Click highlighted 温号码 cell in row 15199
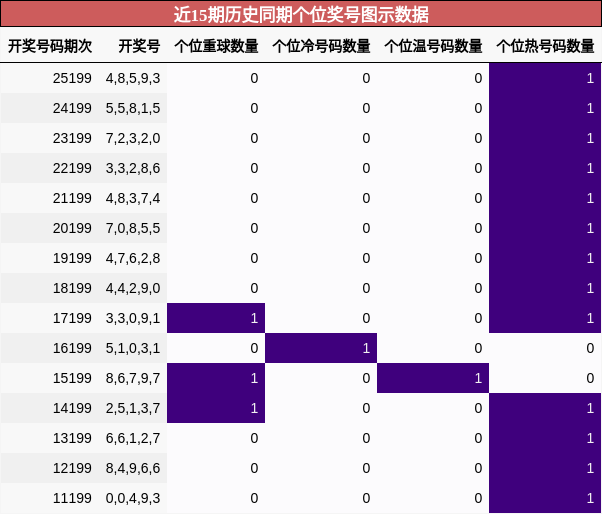602x514 pixels. tap(433, 378)
